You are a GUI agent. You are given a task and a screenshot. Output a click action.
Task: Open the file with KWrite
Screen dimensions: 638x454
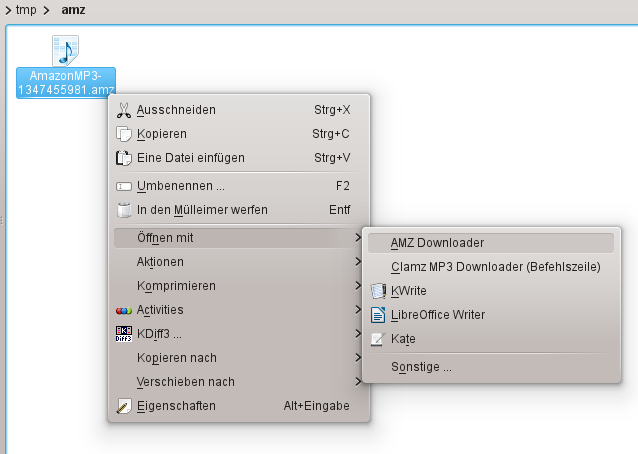pos(491,291)
